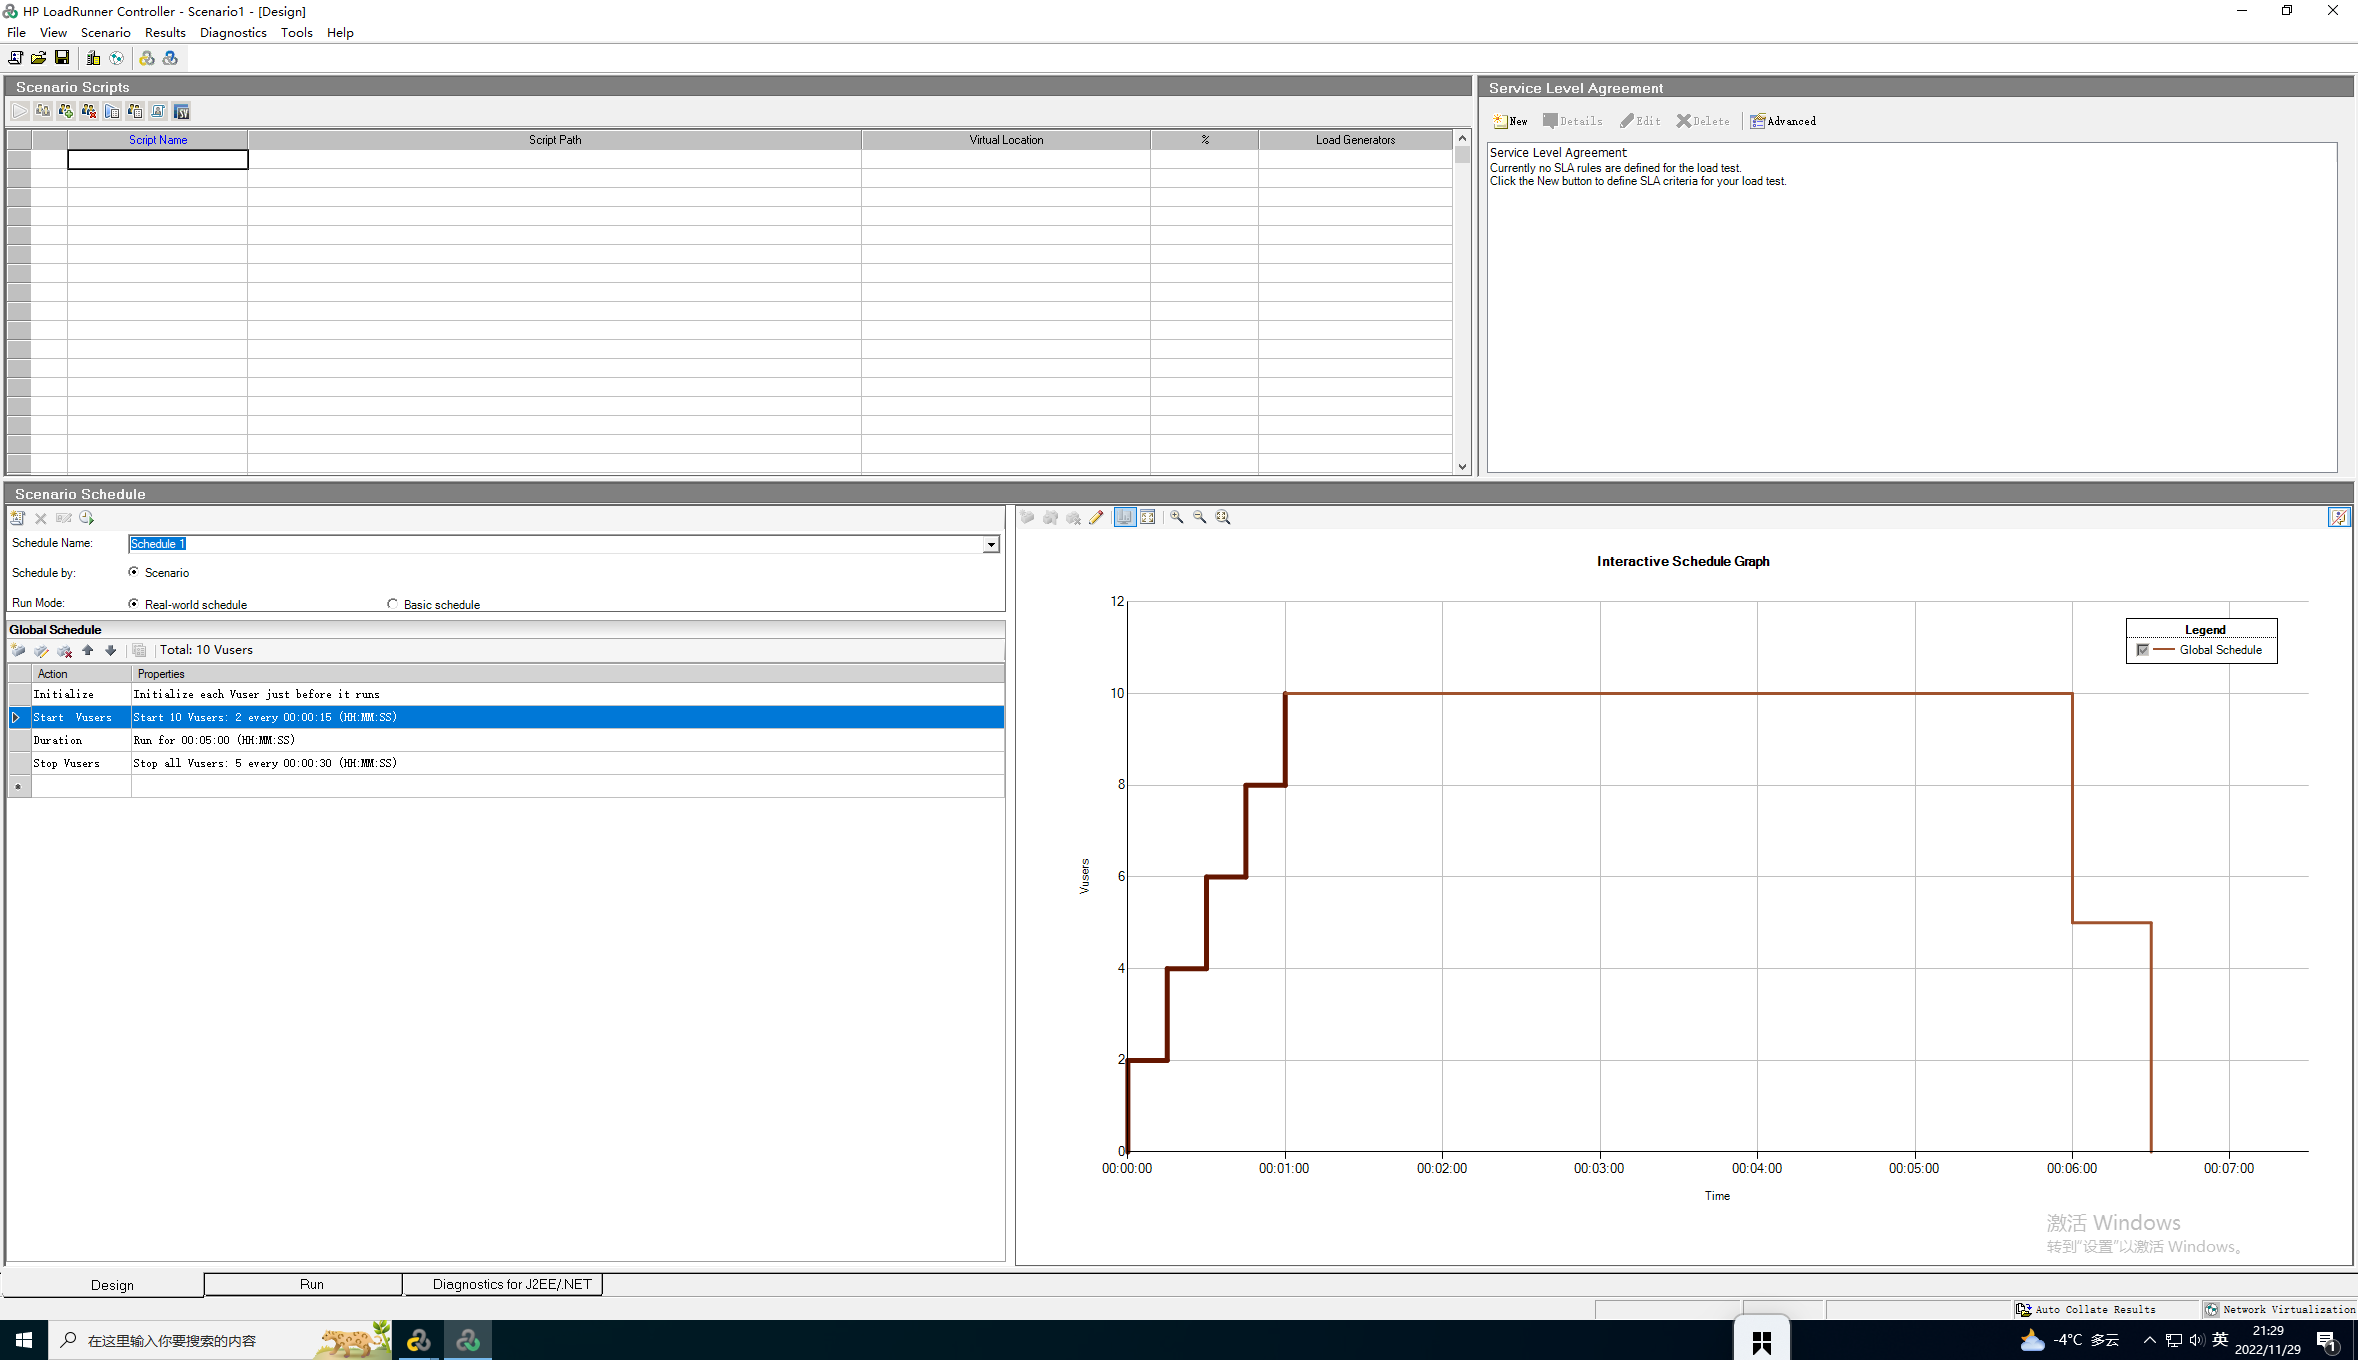
Task: Select the Basic schedule run mode
Action: pos(393,604)
